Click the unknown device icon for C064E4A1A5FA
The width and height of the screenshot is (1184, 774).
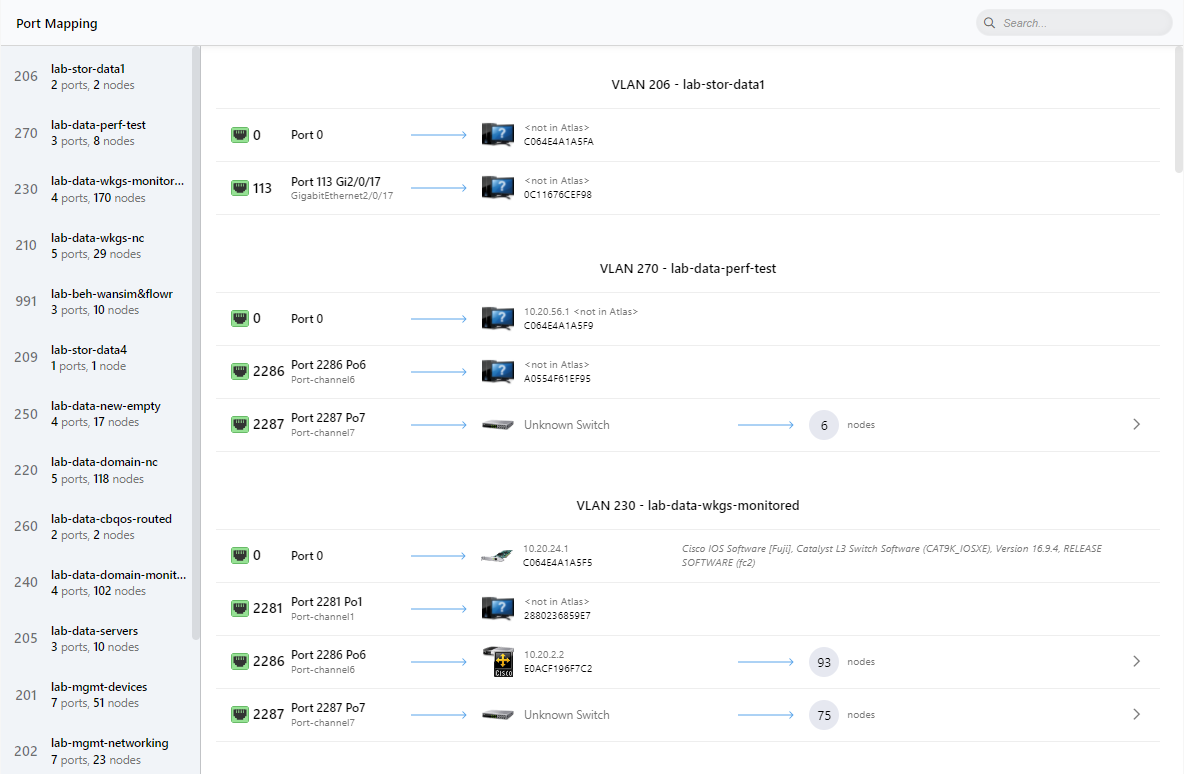[498, 134]
